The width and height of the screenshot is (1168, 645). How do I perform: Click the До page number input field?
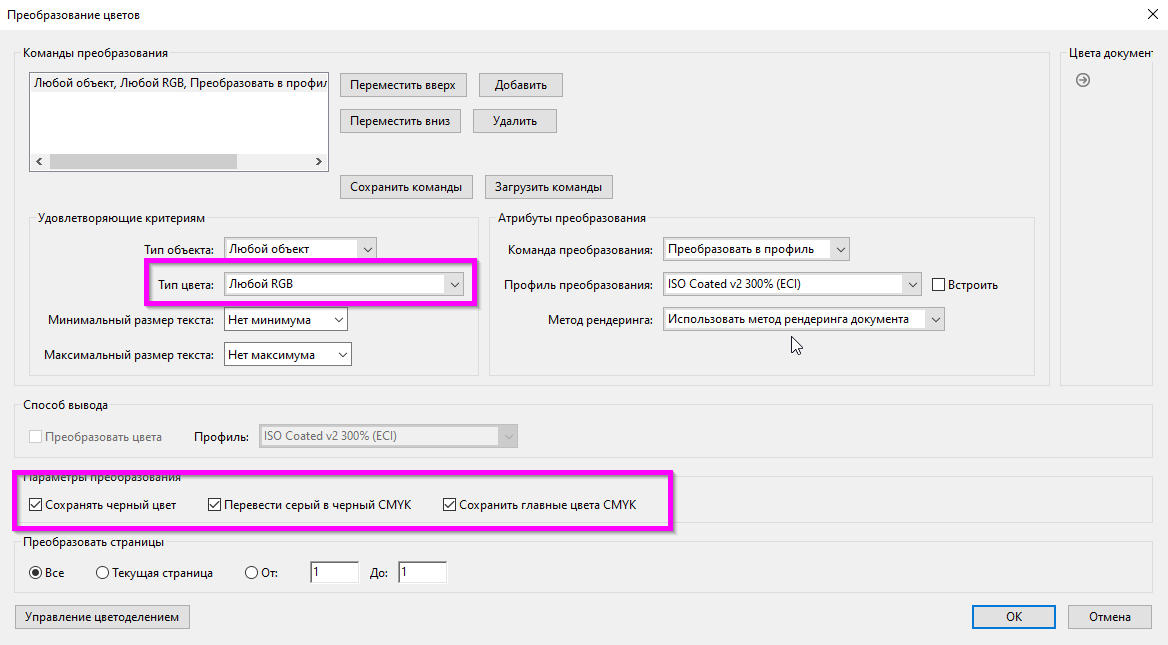(x=422, y=573)
